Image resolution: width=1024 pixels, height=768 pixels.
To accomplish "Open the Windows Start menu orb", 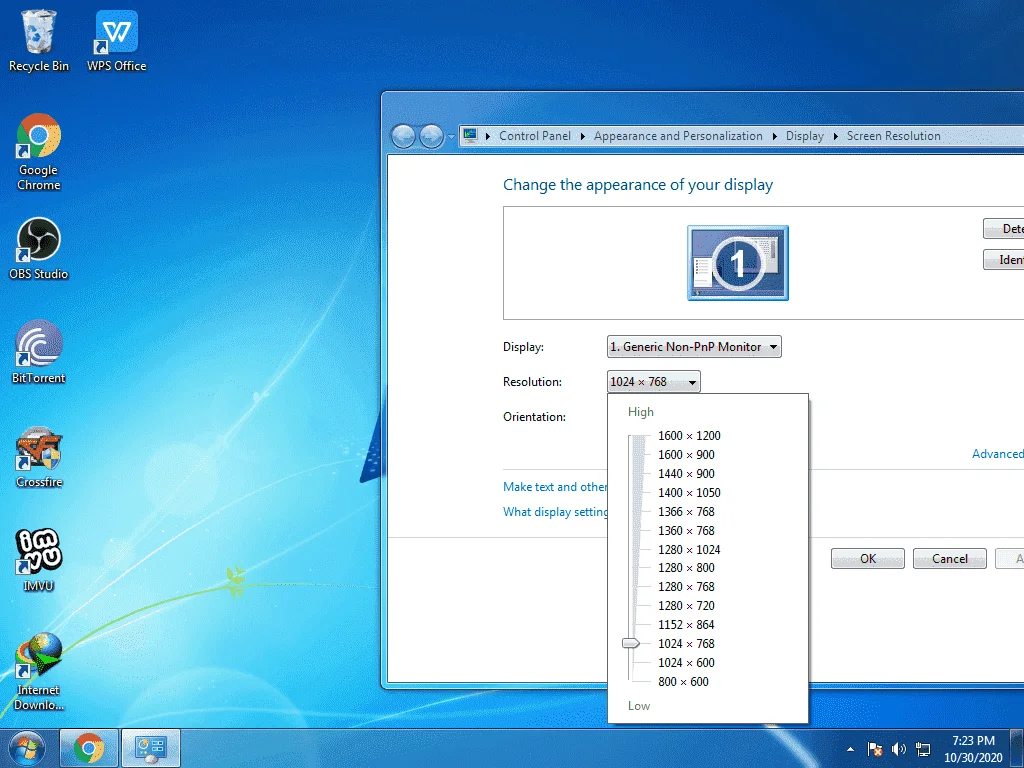I will [27, 748].
